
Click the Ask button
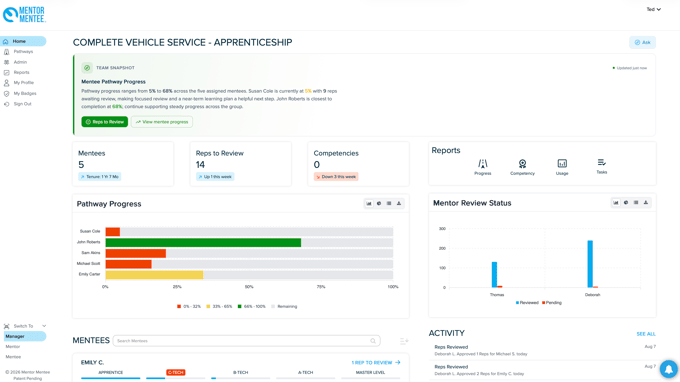(x=642, y=42)
